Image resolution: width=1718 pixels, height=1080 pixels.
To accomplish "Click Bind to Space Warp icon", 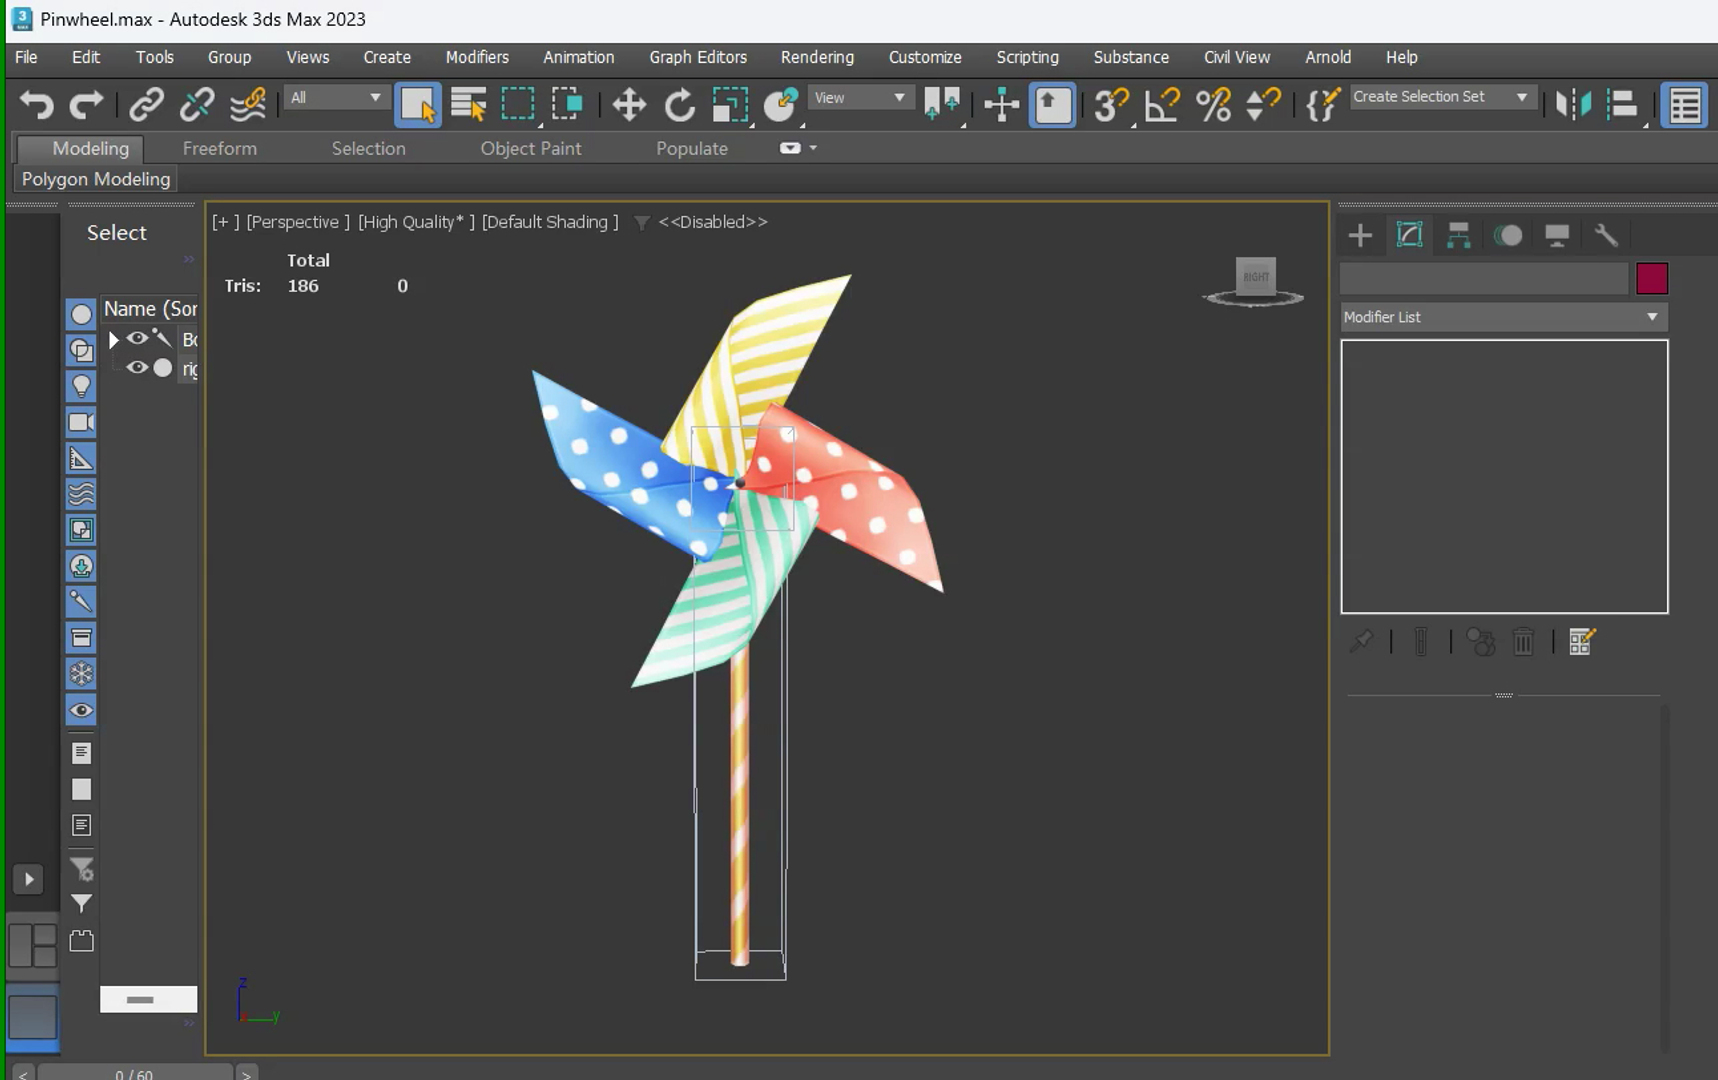I will [x=247, y=104].
